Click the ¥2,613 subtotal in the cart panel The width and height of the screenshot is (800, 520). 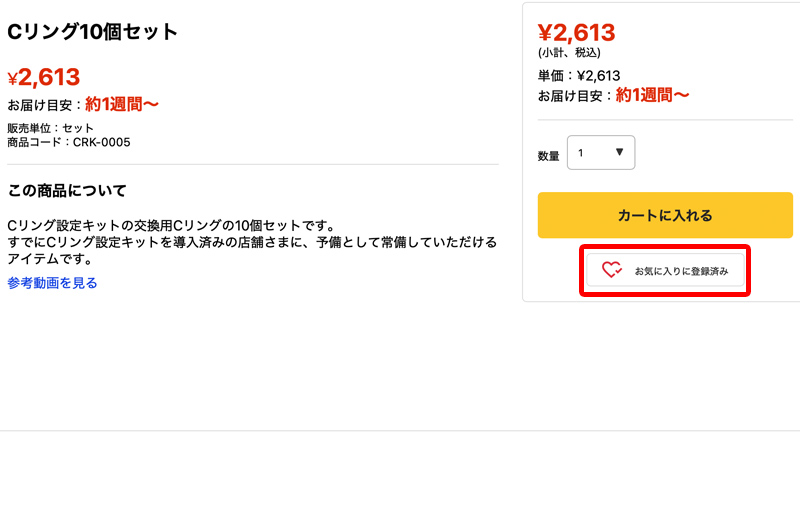click(x=576, y=33)
